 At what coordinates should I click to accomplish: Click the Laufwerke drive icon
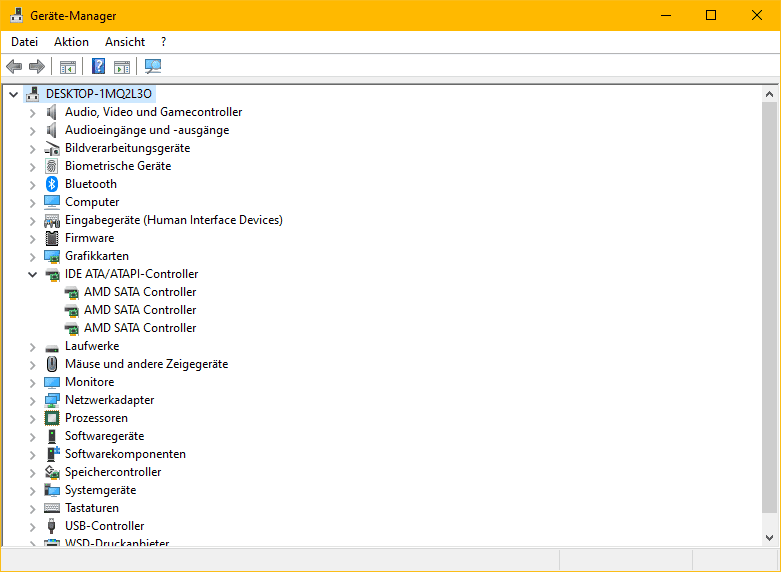[x=52, y=348]
